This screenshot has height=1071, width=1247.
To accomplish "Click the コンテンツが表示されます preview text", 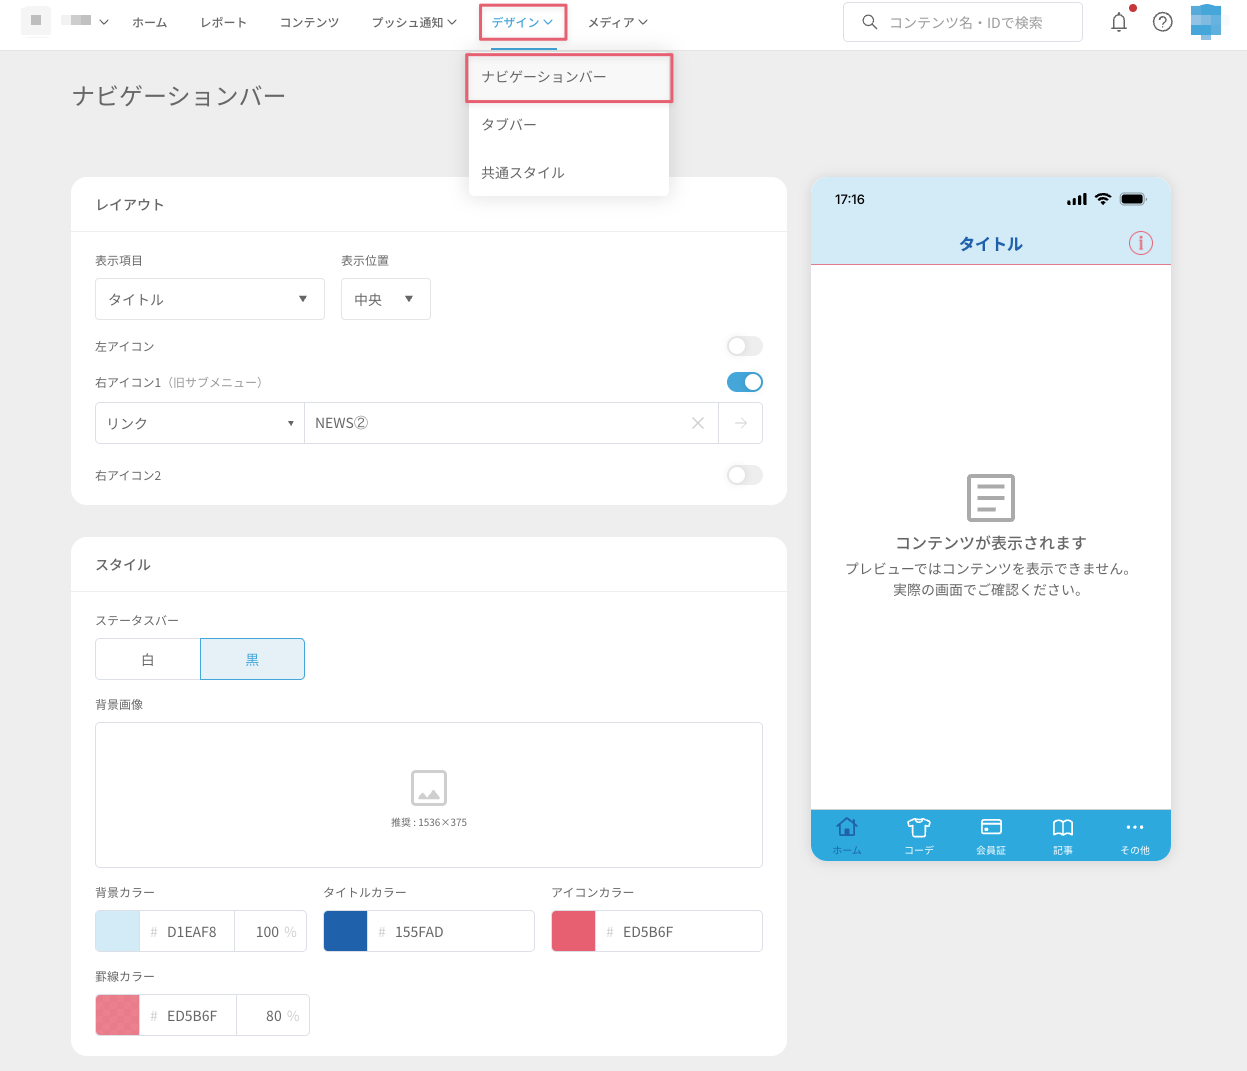I will tap(991, 543).
